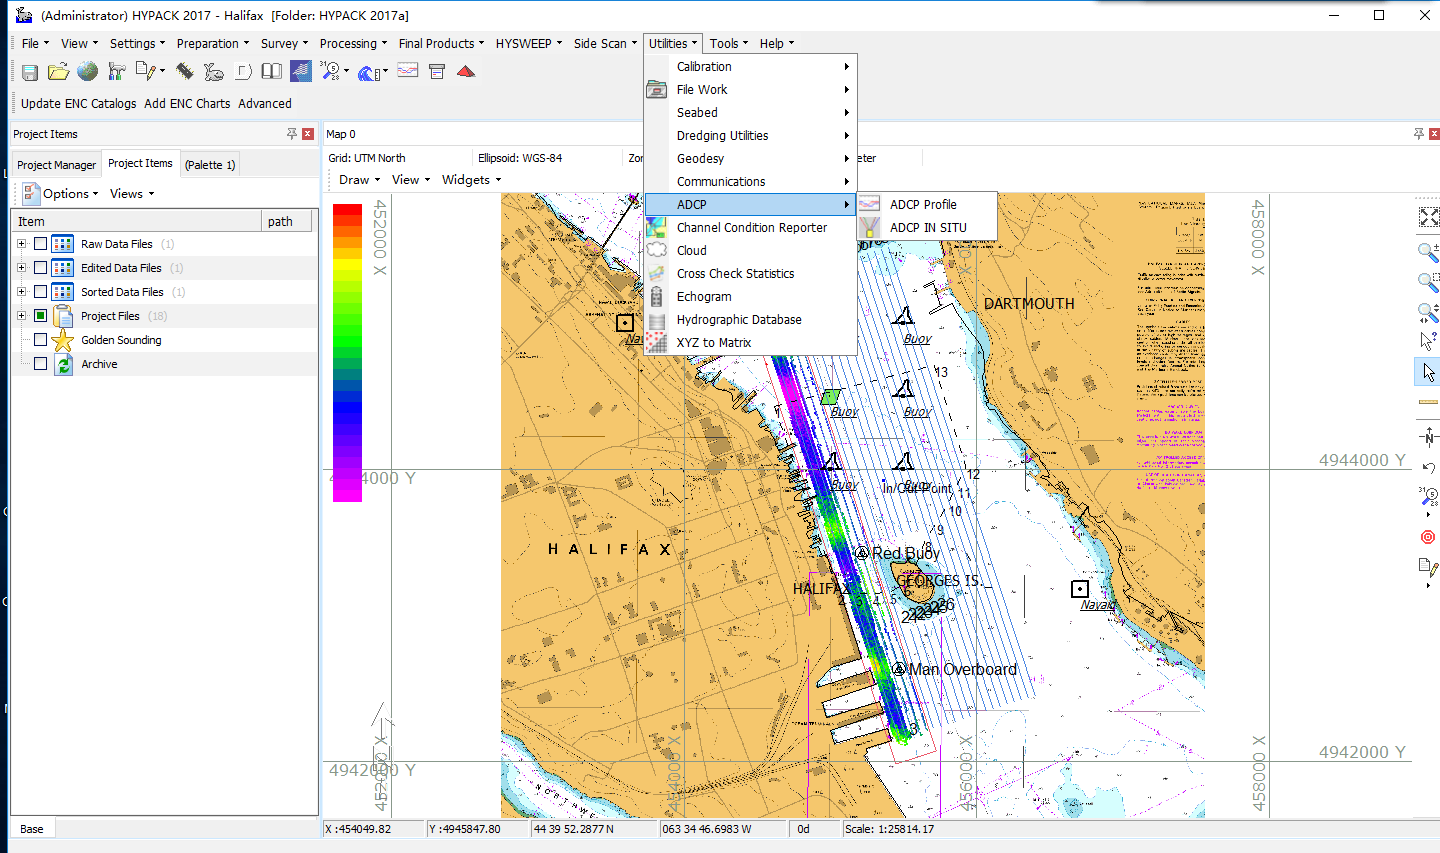This screenshot has height=853, width=1440.
Task: Click the Options checklist icon in Project Items
Action: pos(31,193)
